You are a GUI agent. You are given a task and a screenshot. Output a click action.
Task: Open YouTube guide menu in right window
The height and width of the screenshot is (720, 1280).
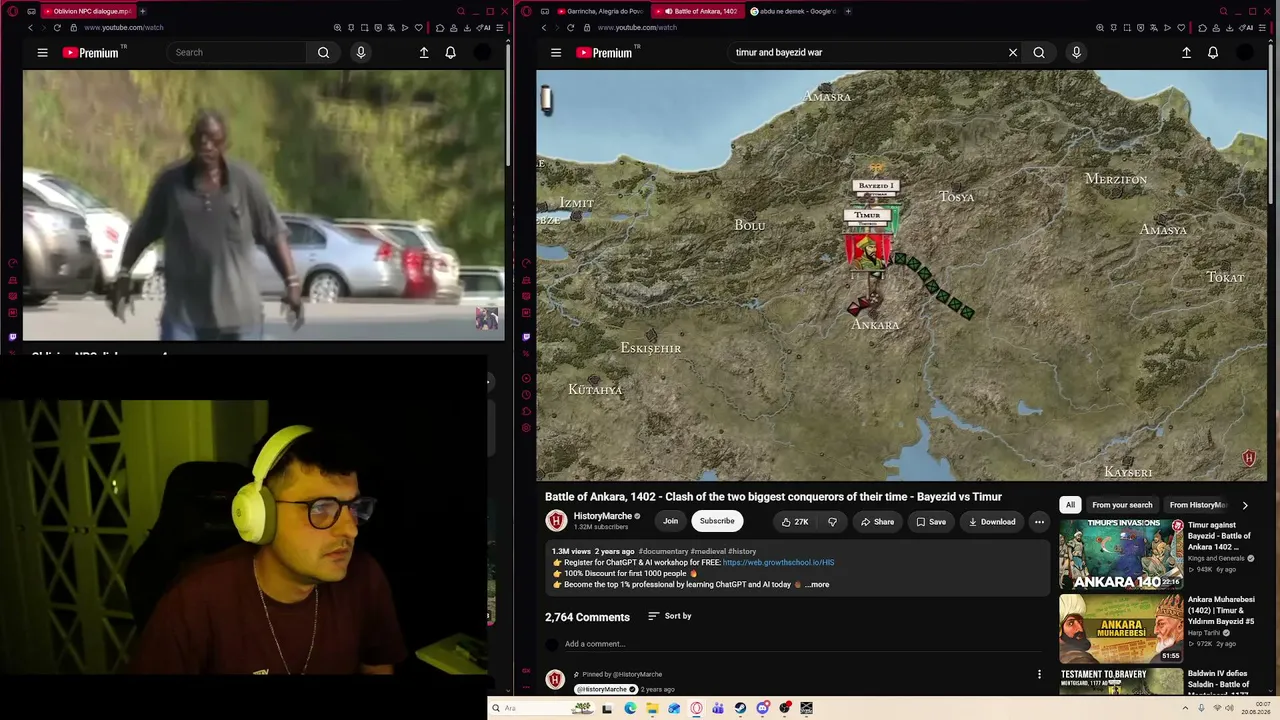pyautogui.click(x=556, y=53)
